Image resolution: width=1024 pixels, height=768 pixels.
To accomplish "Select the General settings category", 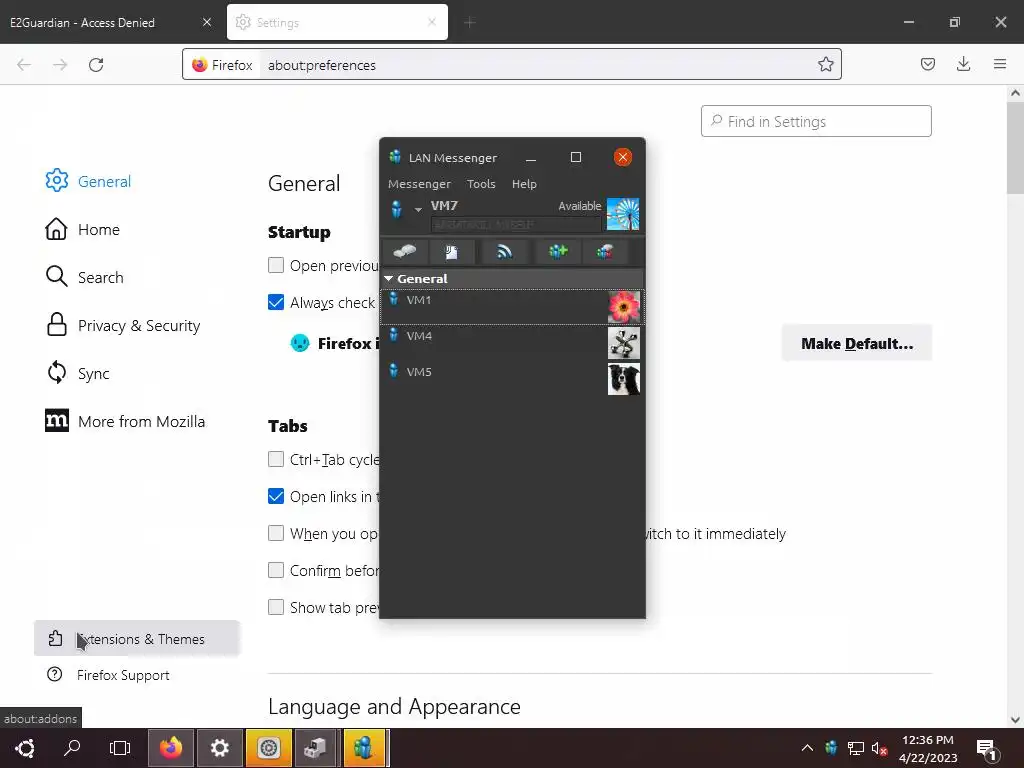I will click(x=88, y=181).
